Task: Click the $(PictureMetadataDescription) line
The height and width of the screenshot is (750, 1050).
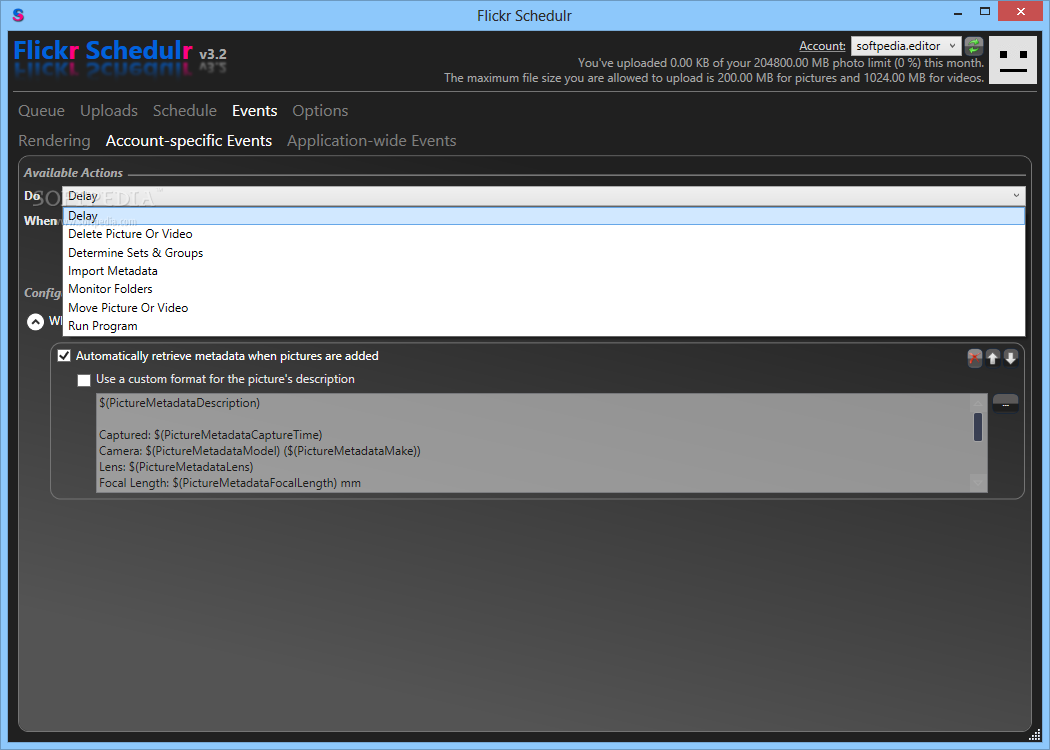Action: pos(179,403)
